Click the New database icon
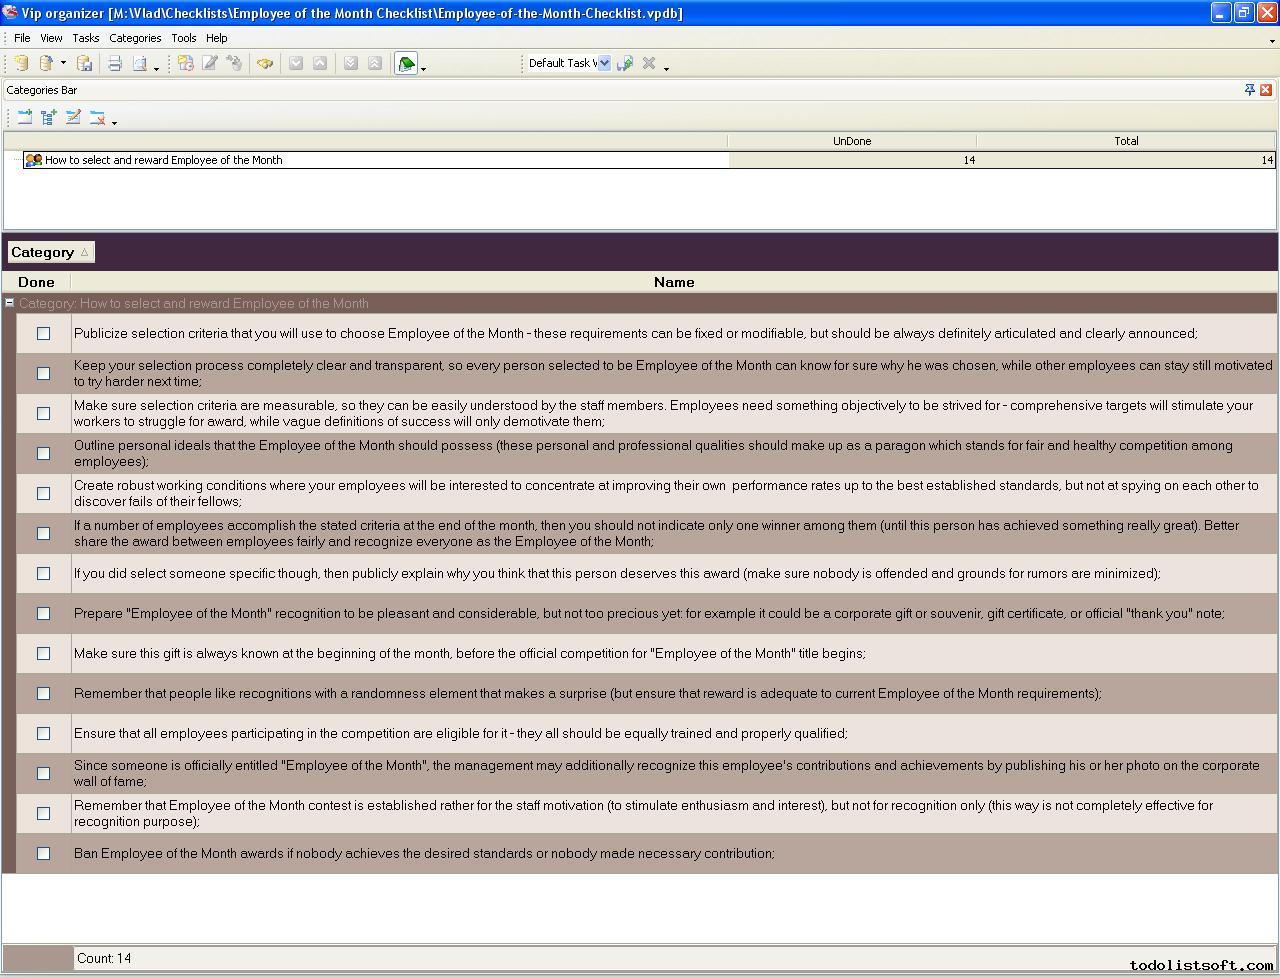The height and width of the screenshot is (977, 1280). [x=21, y=63]
